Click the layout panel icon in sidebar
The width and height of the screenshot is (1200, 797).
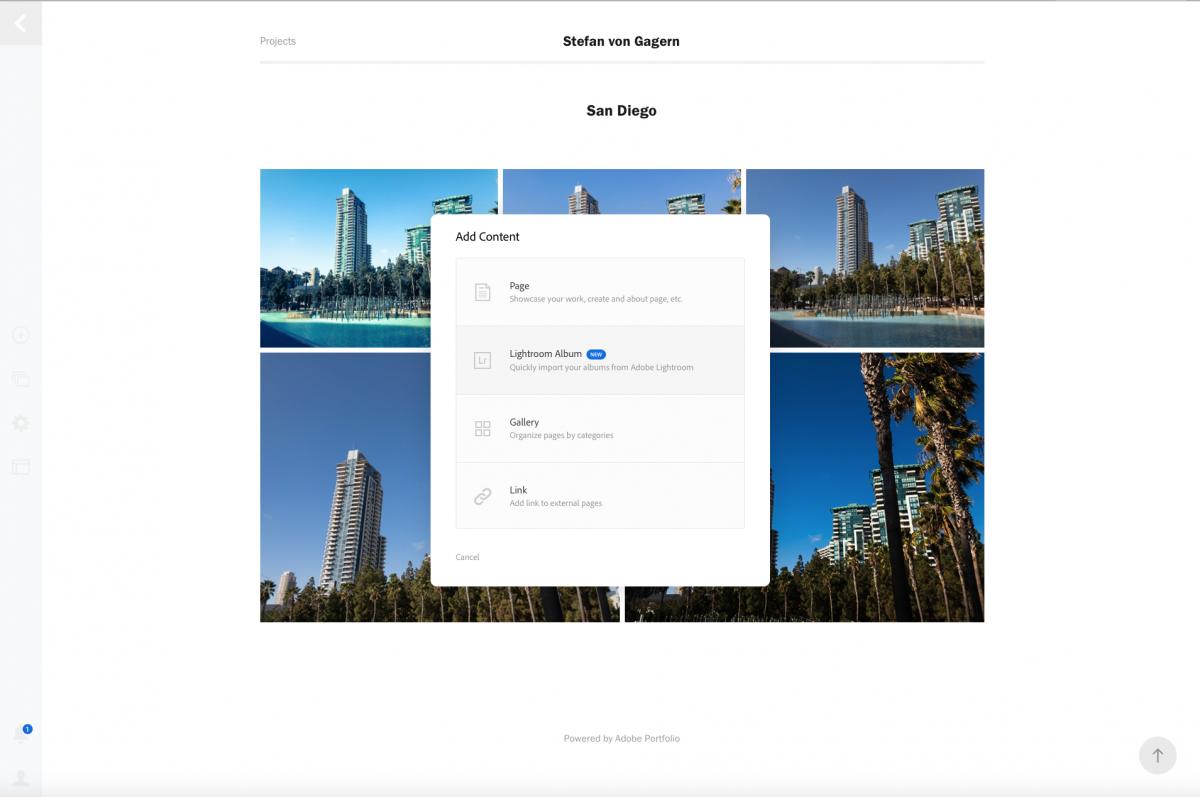coord(20,467)
